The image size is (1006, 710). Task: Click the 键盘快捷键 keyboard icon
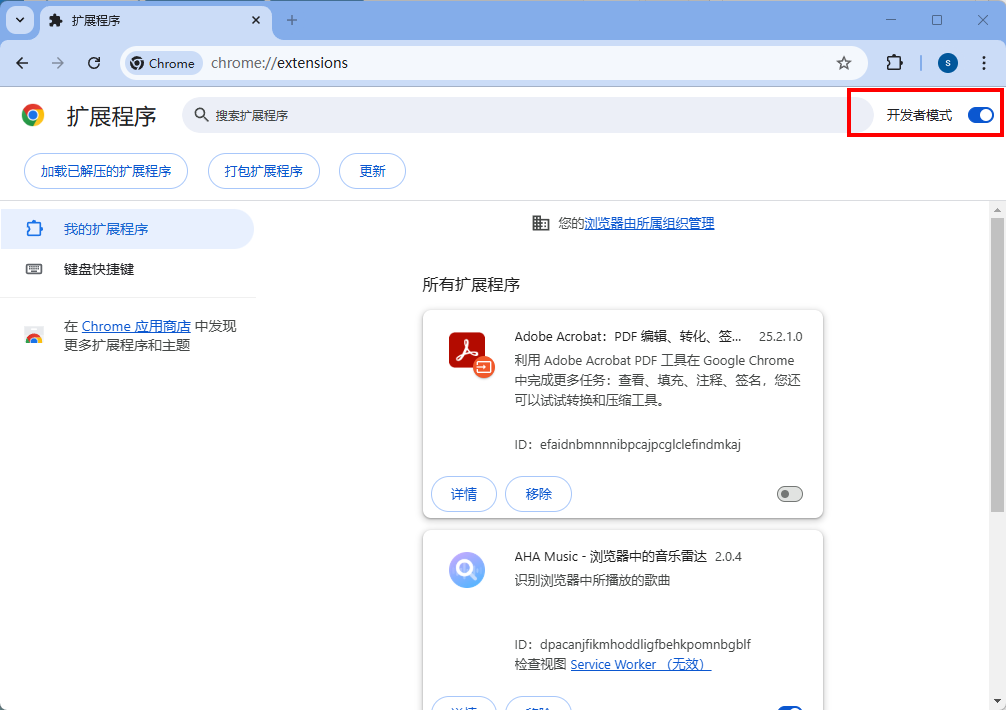pos(34,269)
